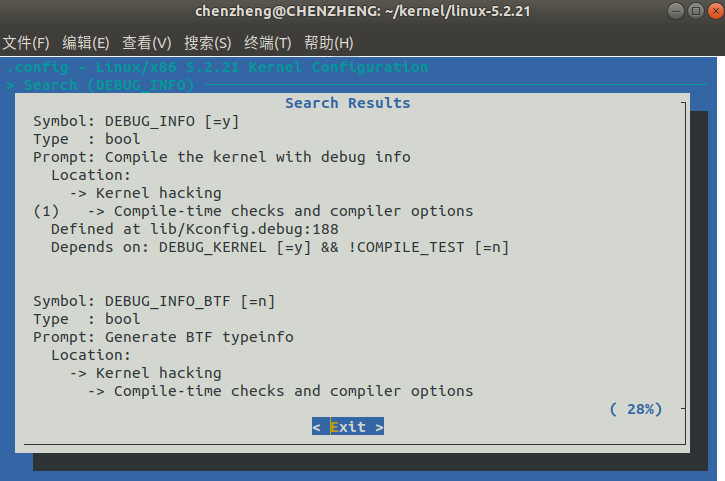Maximize the terminal window
Viewport: 725px width, 481px height.
696,11
